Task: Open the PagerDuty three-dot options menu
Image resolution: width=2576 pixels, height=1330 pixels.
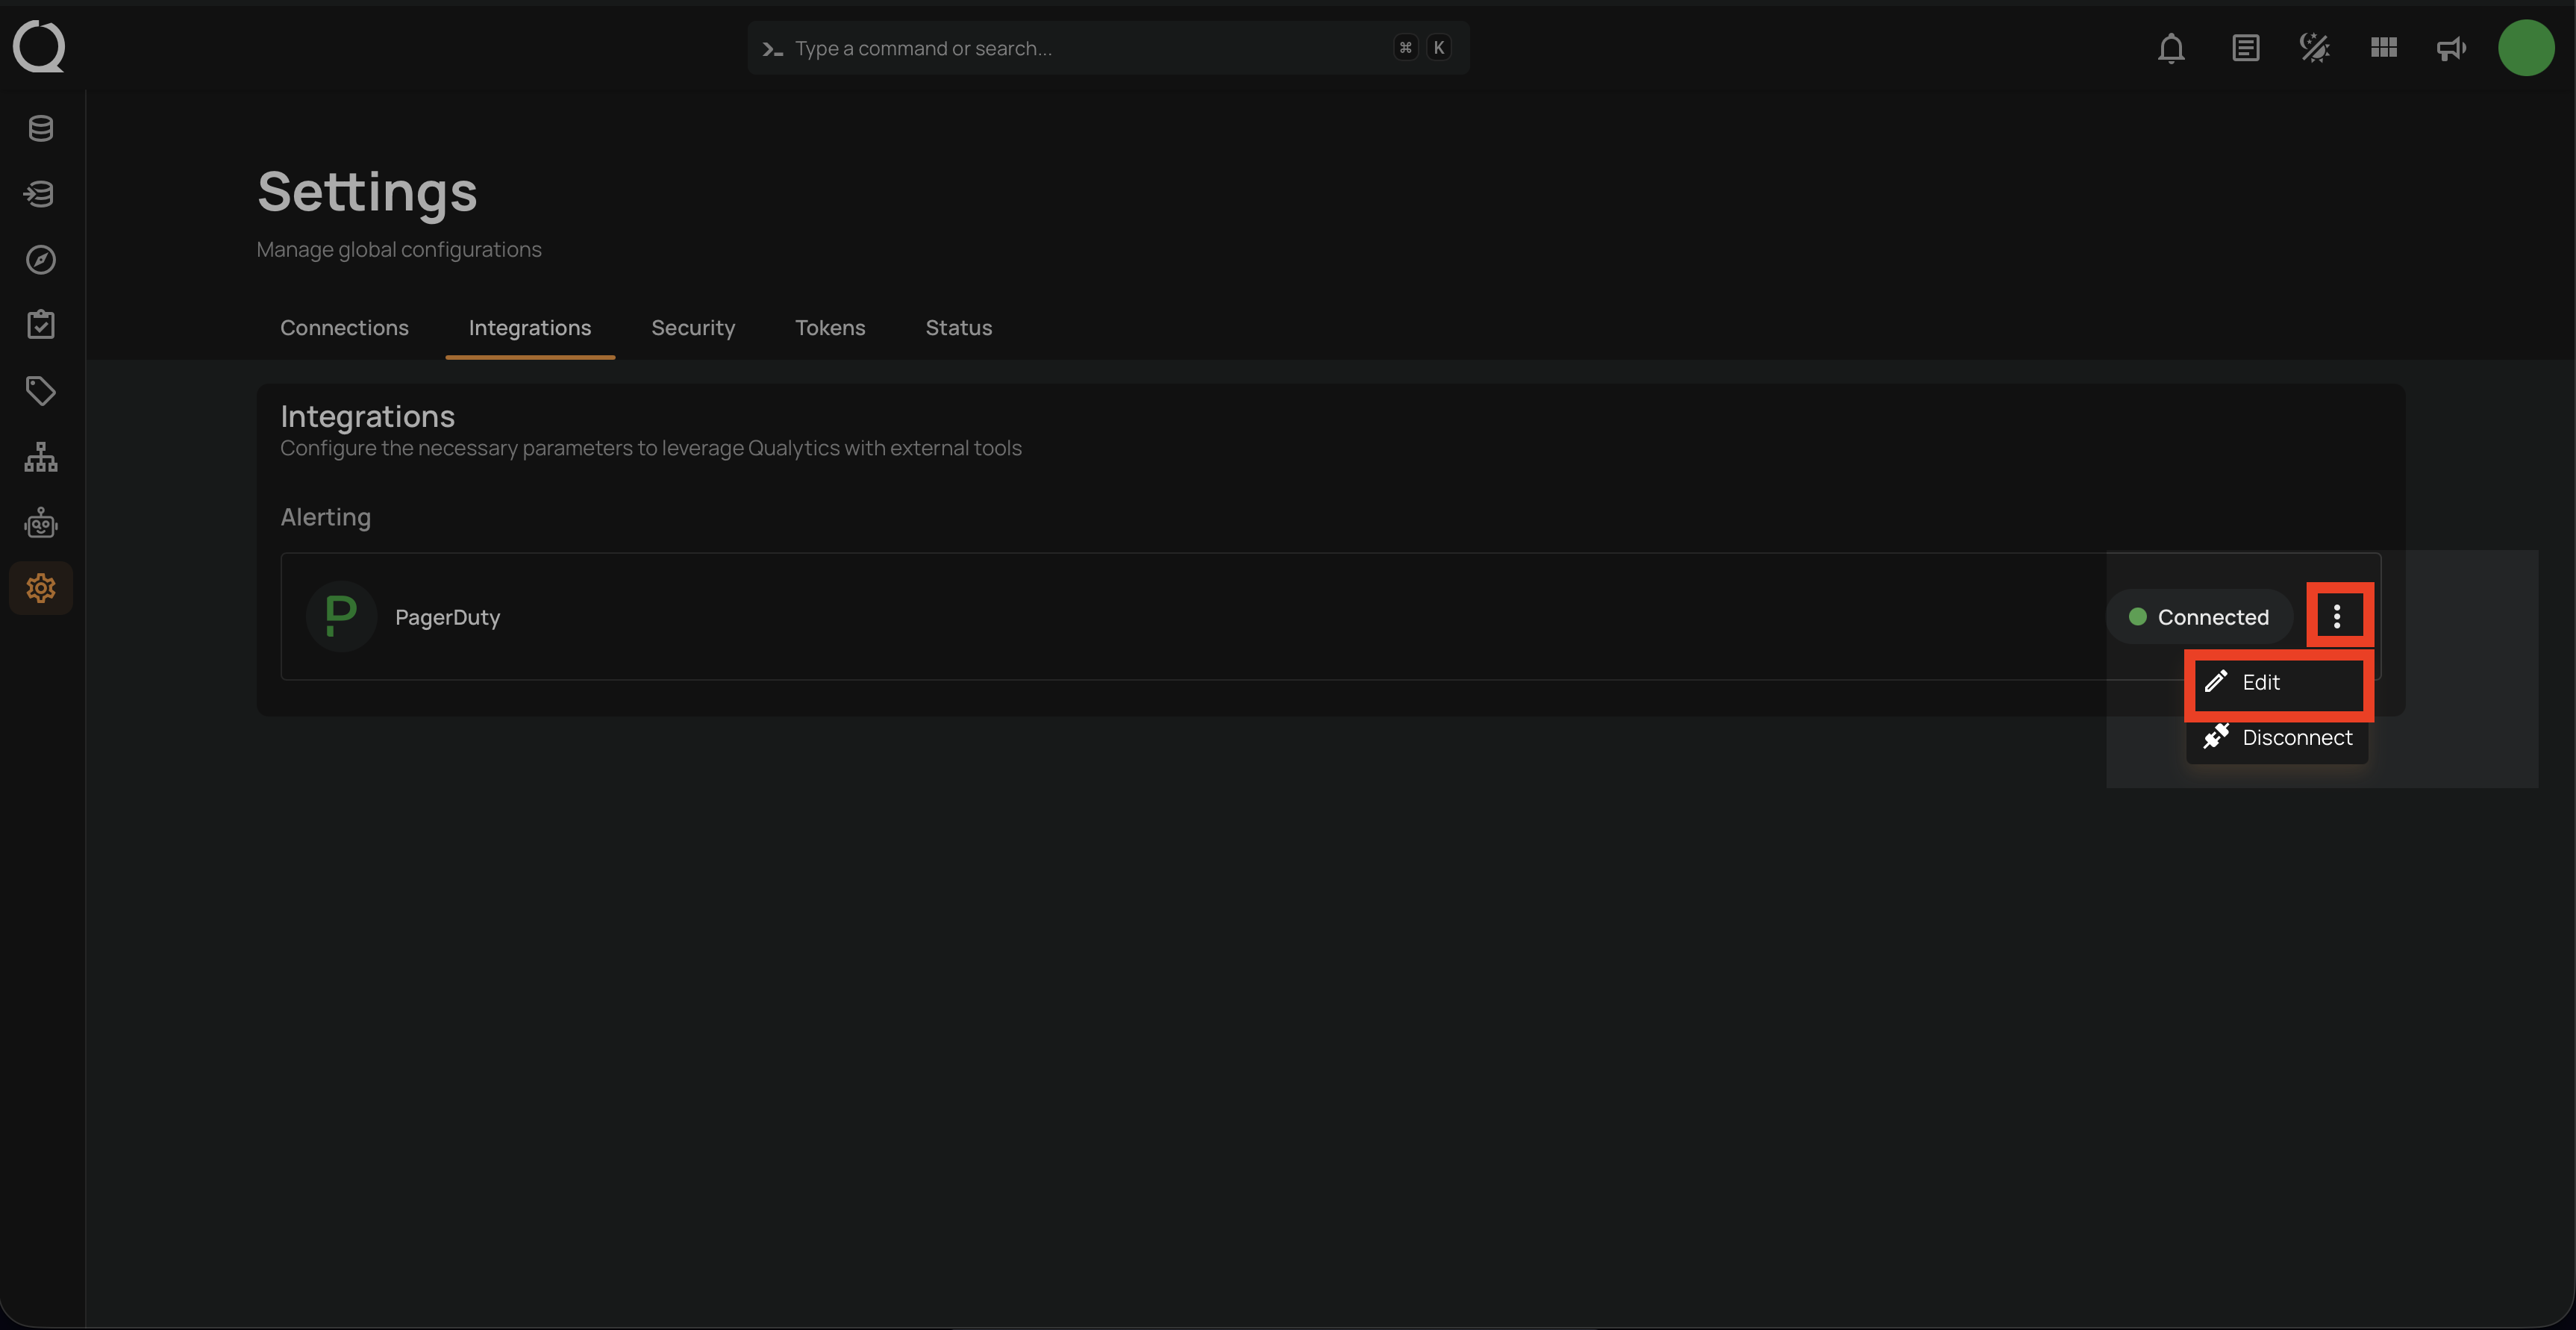Action: click(x=2339, y=616)
